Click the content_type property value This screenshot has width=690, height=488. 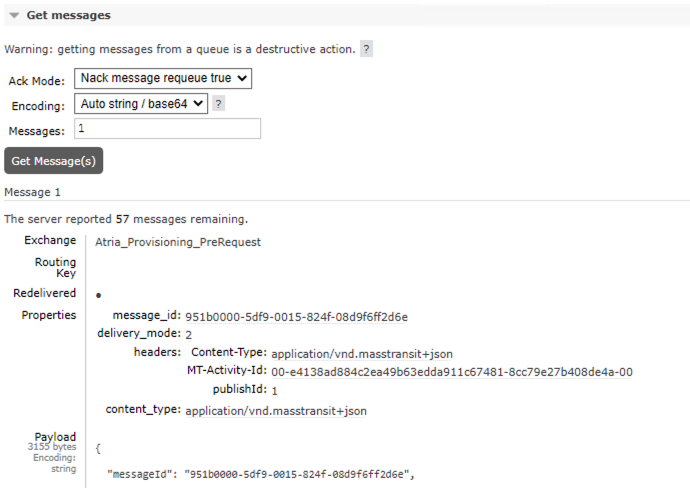[x=276, y=410]
